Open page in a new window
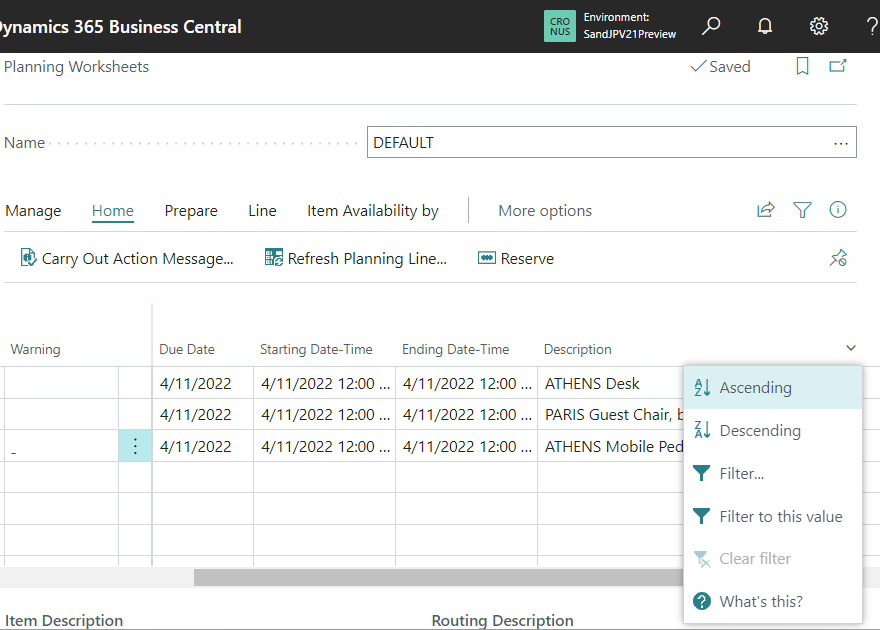 (x=838, y=66)
